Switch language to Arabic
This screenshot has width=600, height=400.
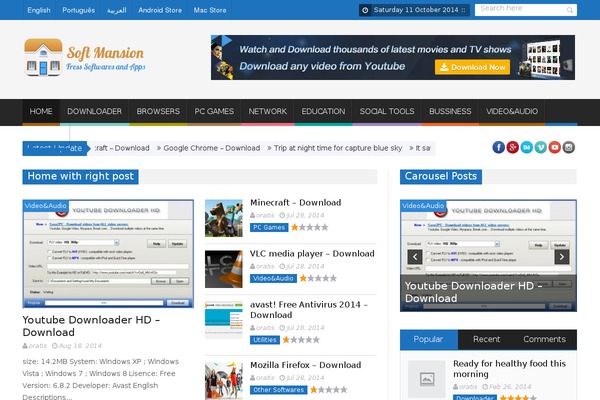point(116,10)
